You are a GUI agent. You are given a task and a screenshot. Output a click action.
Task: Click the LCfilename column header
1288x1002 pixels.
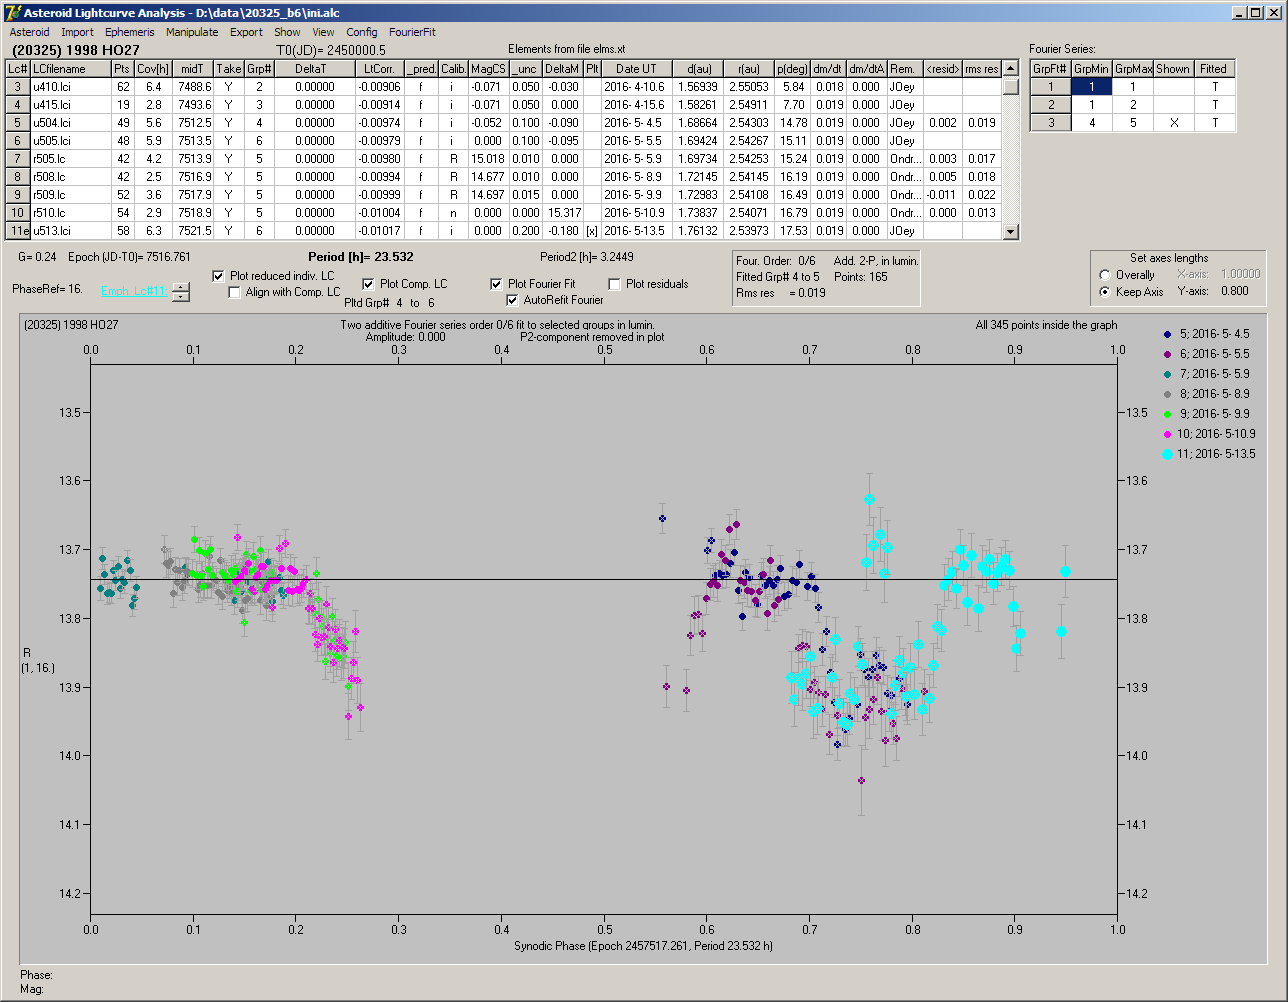tap(70, 69)
